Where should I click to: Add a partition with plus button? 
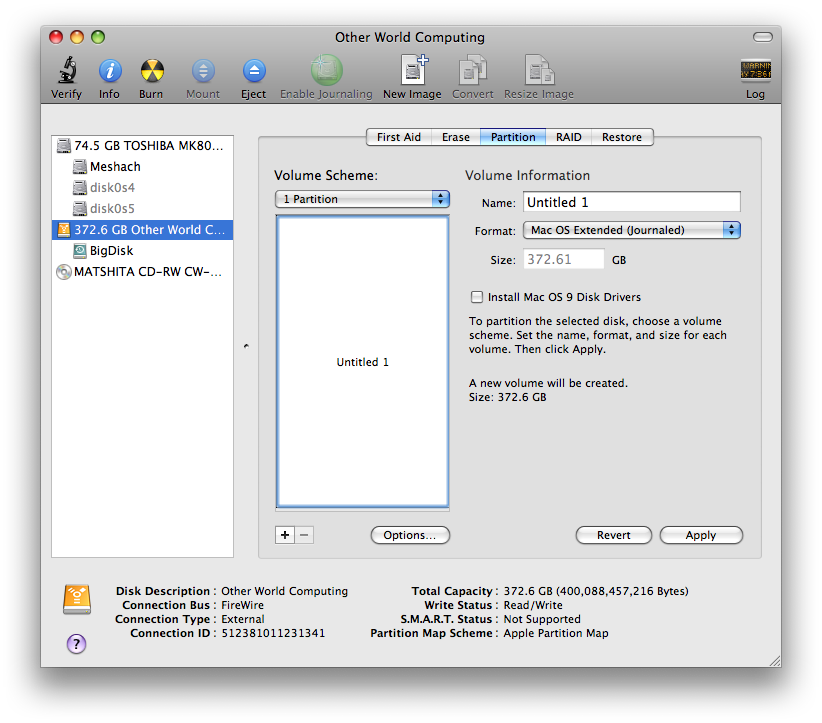(285, 535)
